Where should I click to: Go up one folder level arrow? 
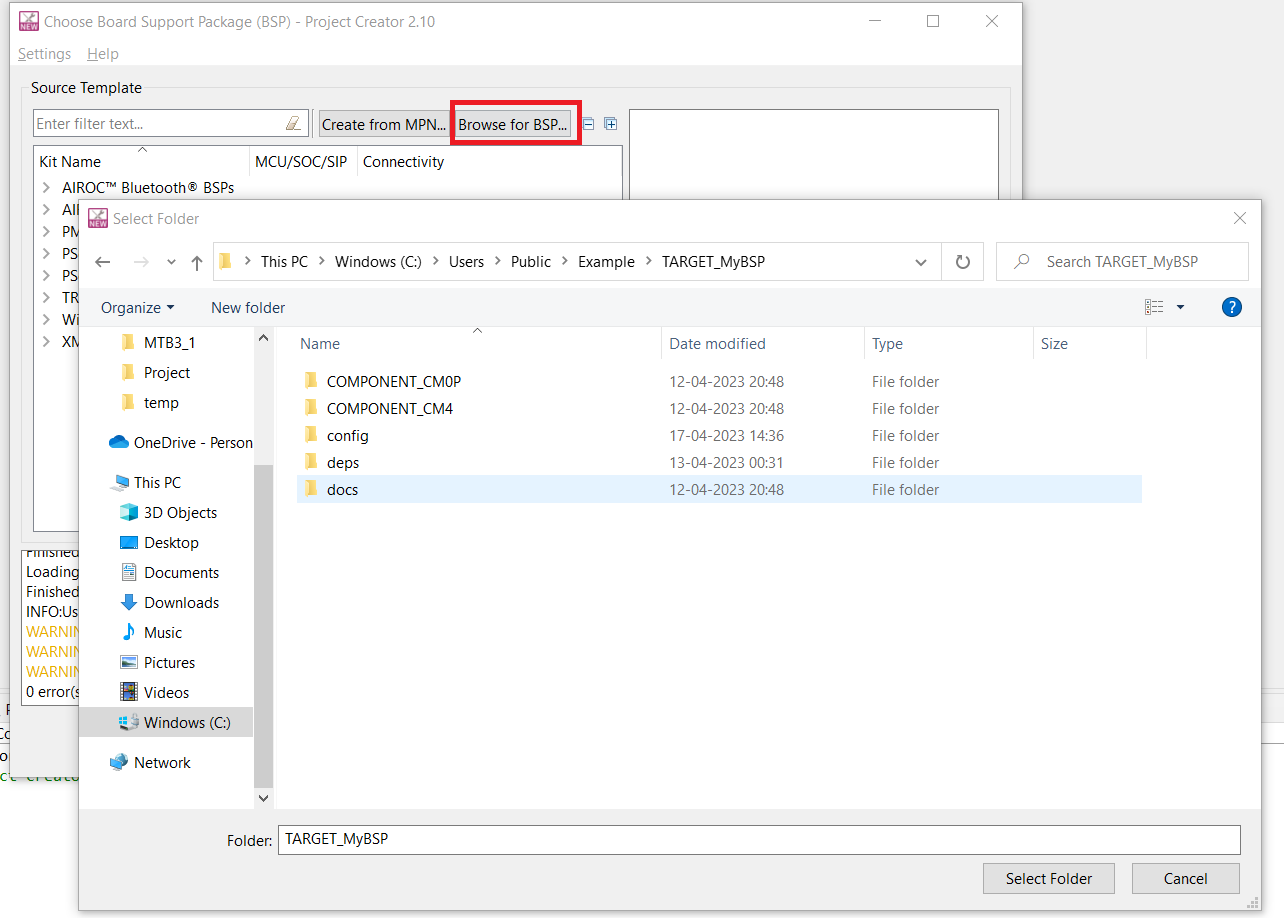pos(197,262)
